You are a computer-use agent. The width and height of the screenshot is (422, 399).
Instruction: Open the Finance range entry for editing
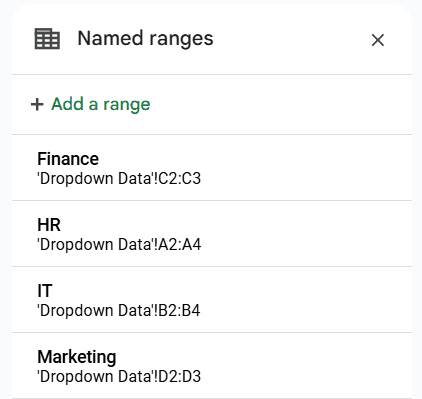(x=212, y=168)
